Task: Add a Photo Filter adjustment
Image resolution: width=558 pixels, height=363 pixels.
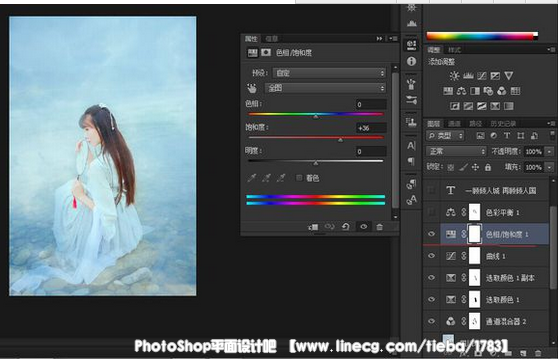Action: 488,91
